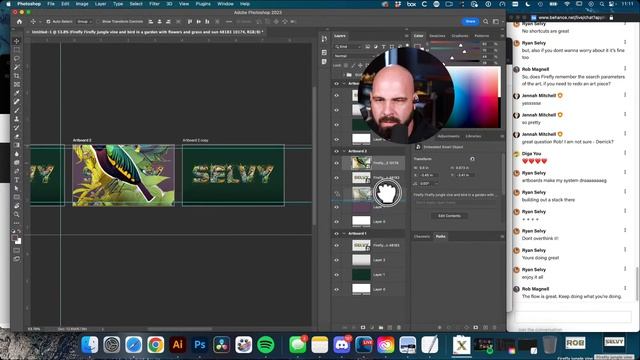640x360 pixels.
Task: Click the add layer mask icon
Action: tap(363, 327)
